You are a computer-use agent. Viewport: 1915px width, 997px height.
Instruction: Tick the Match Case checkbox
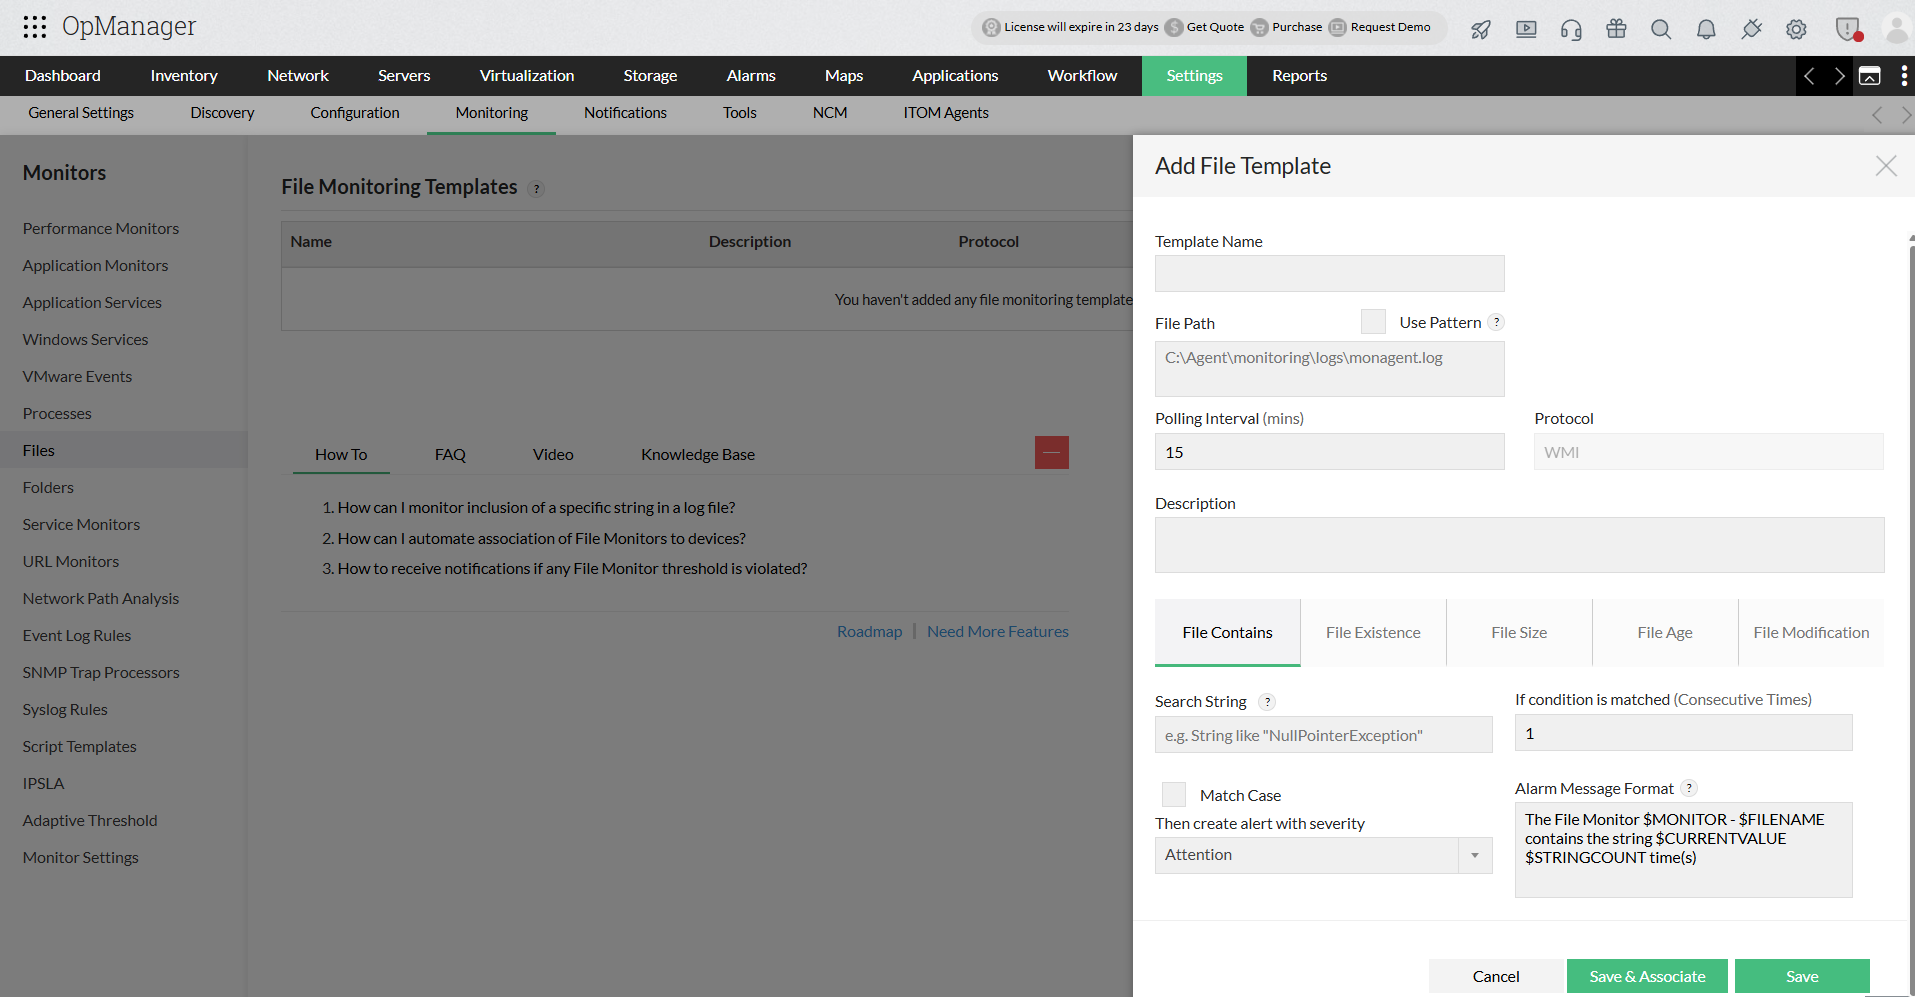click(x=1174, y=794)
